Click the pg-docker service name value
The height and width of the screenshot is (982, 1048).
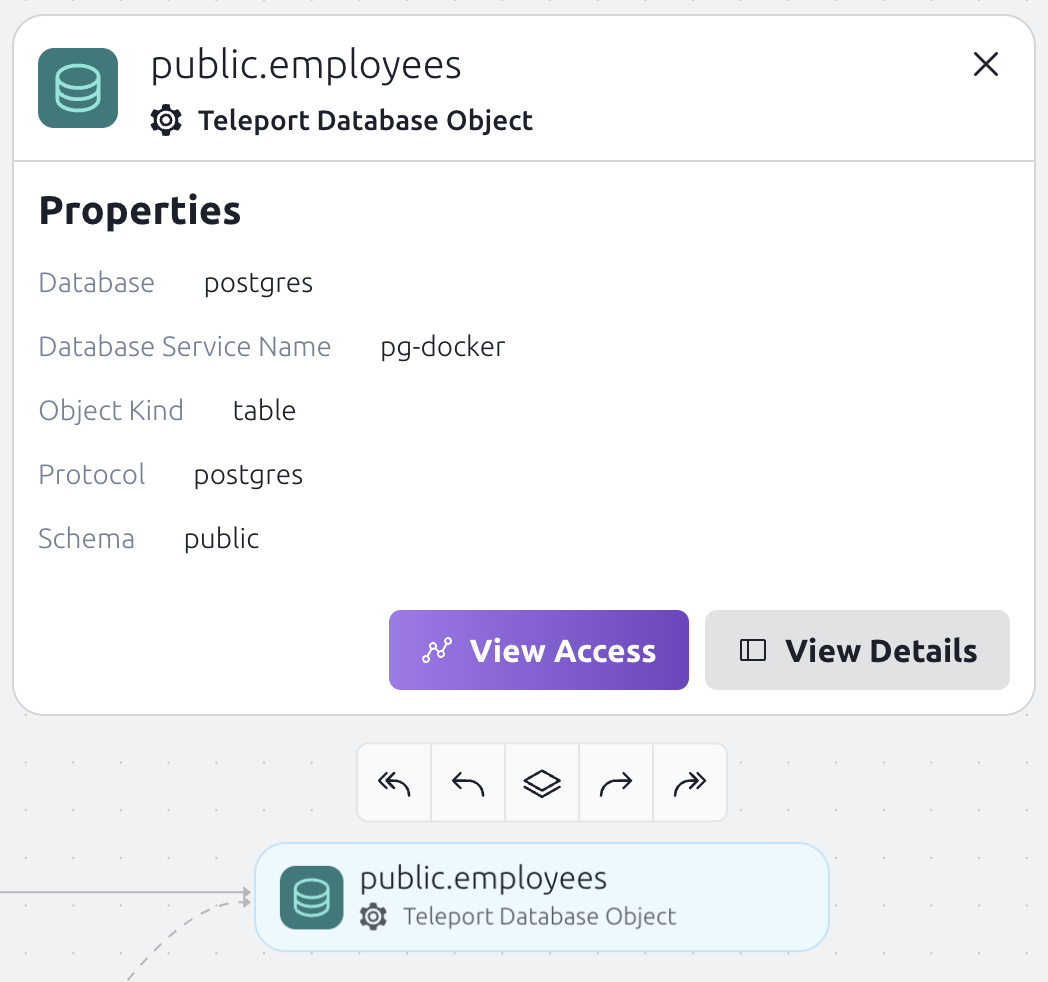point(442,346)
